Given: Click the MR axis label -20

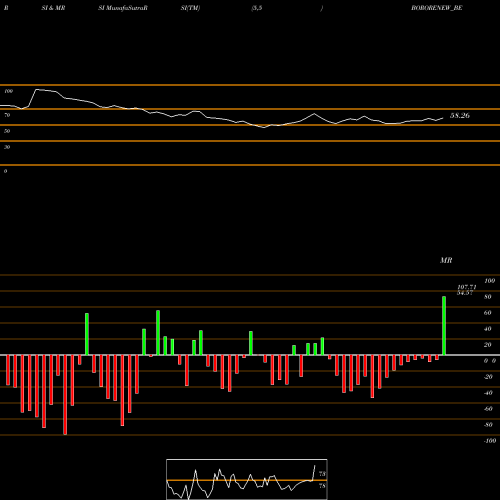Looking at the screenshot, I should [x=488, y=377].
